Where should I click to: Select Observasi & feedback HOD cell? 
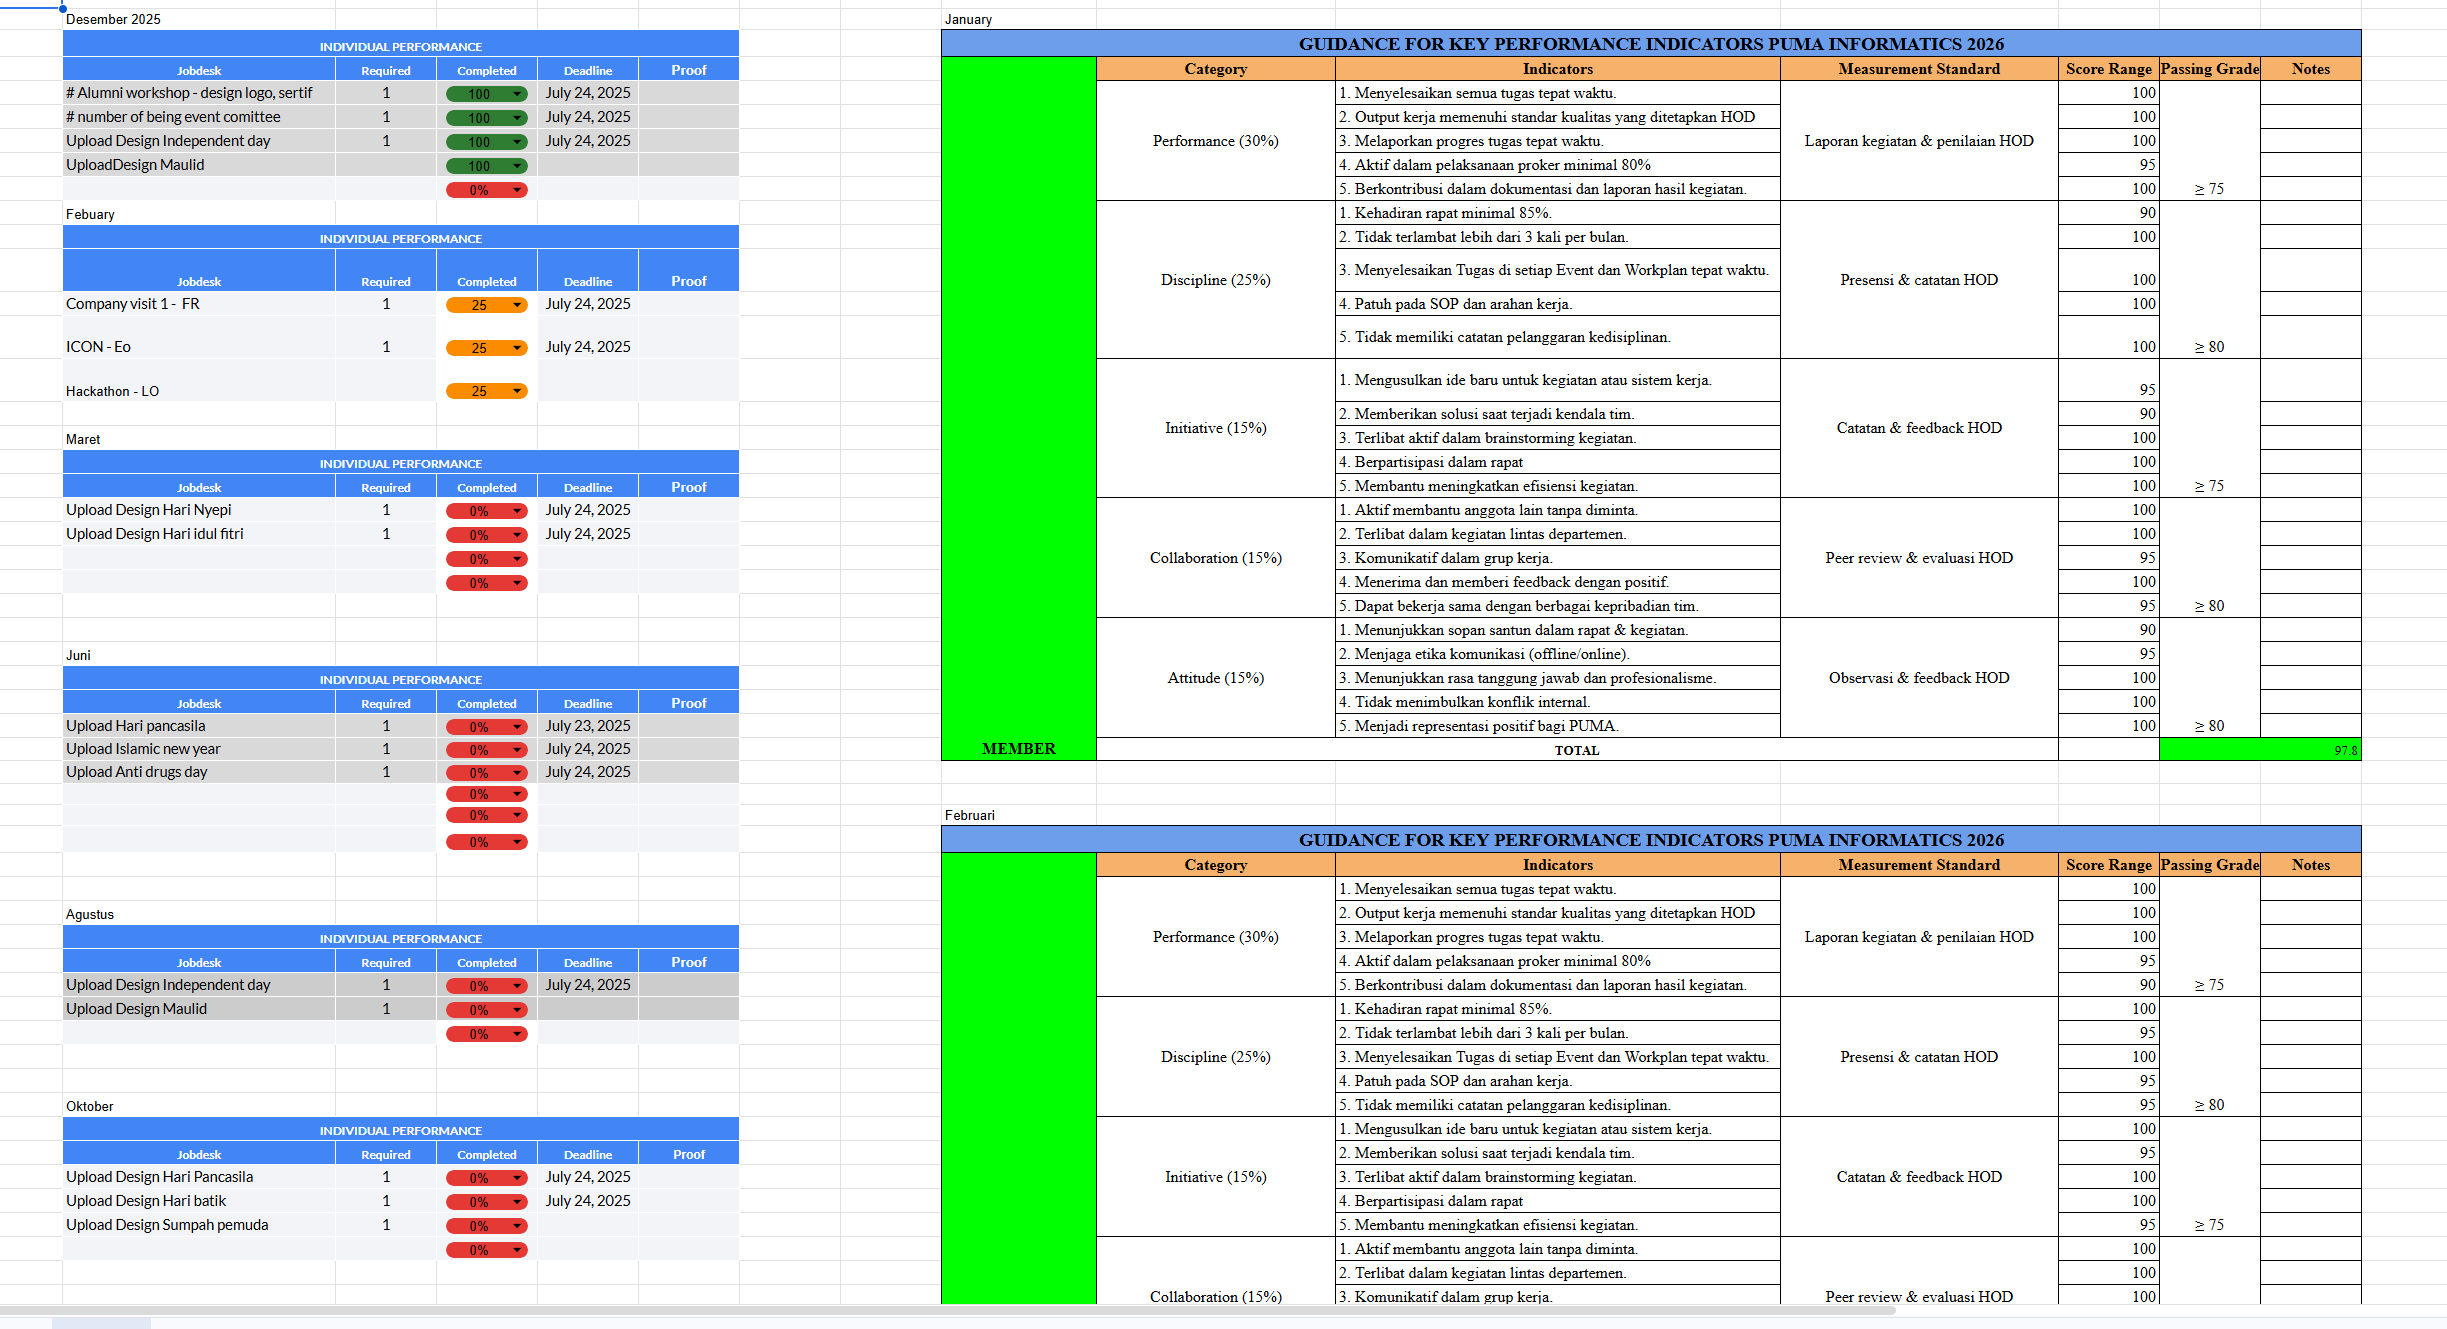(1919, 678)
